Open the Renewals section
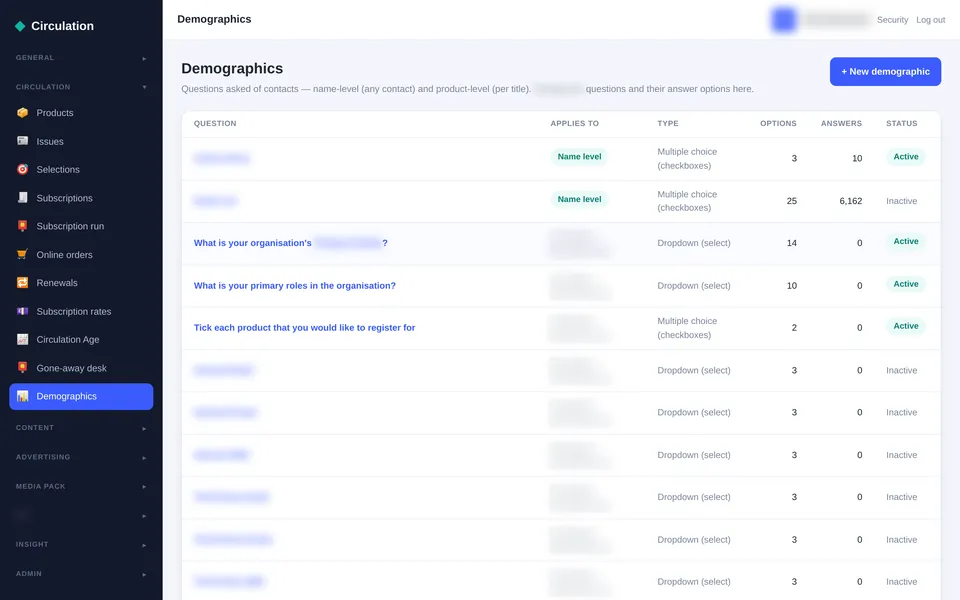The width and height of the screenshot is (960, 600). tap(81, 283)
